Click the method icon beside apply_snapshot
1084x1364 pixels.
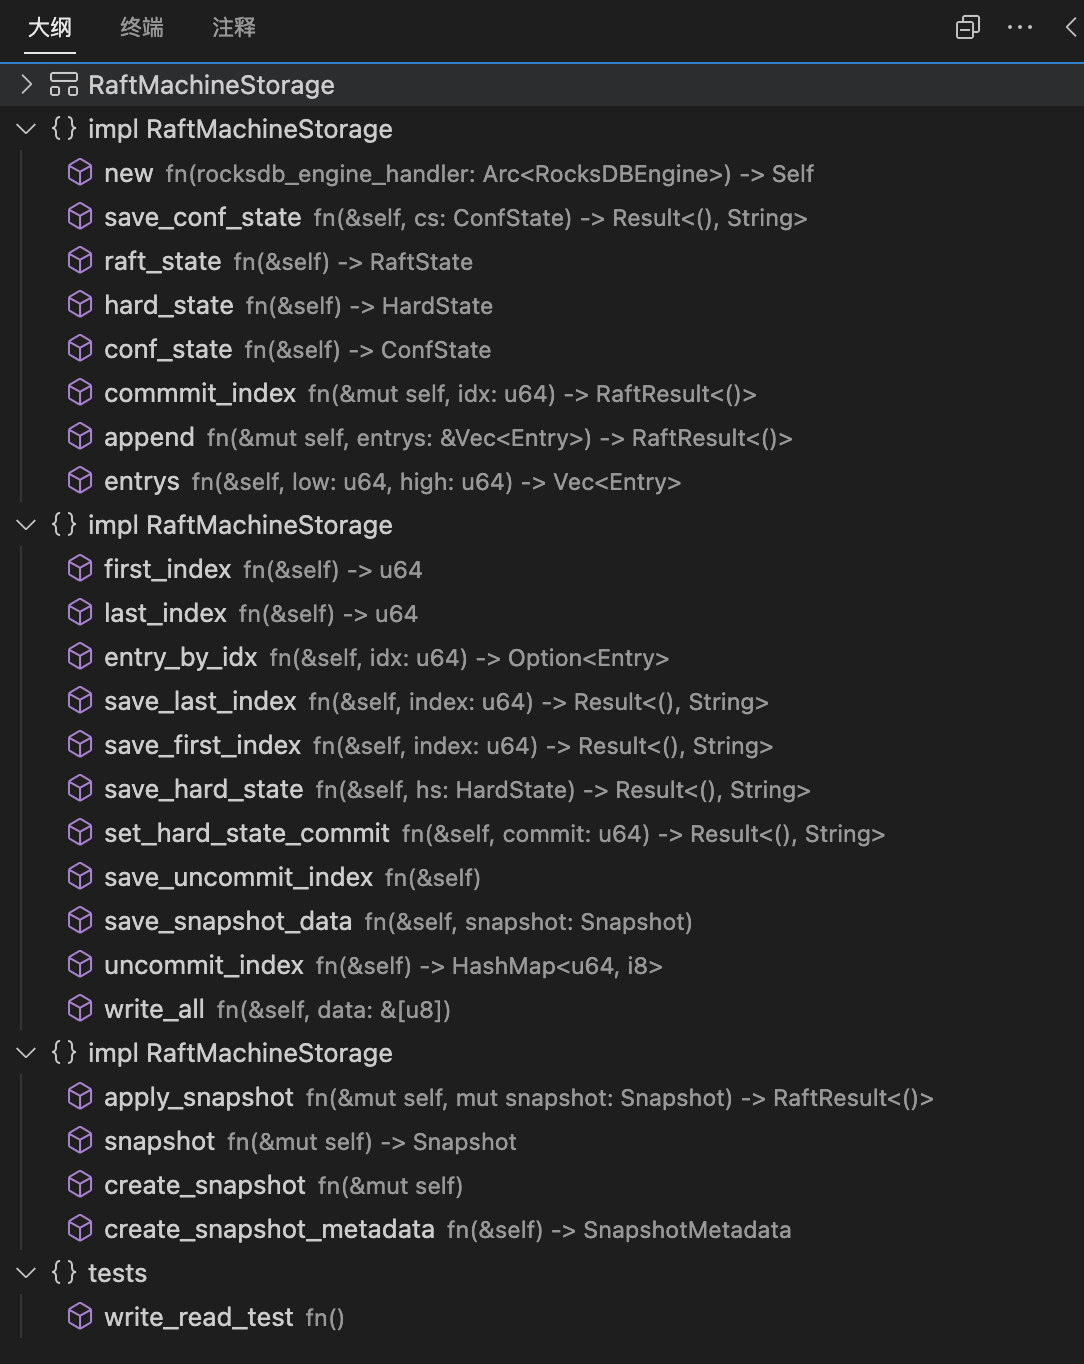pyautogui.click(x=80, y=1097)
